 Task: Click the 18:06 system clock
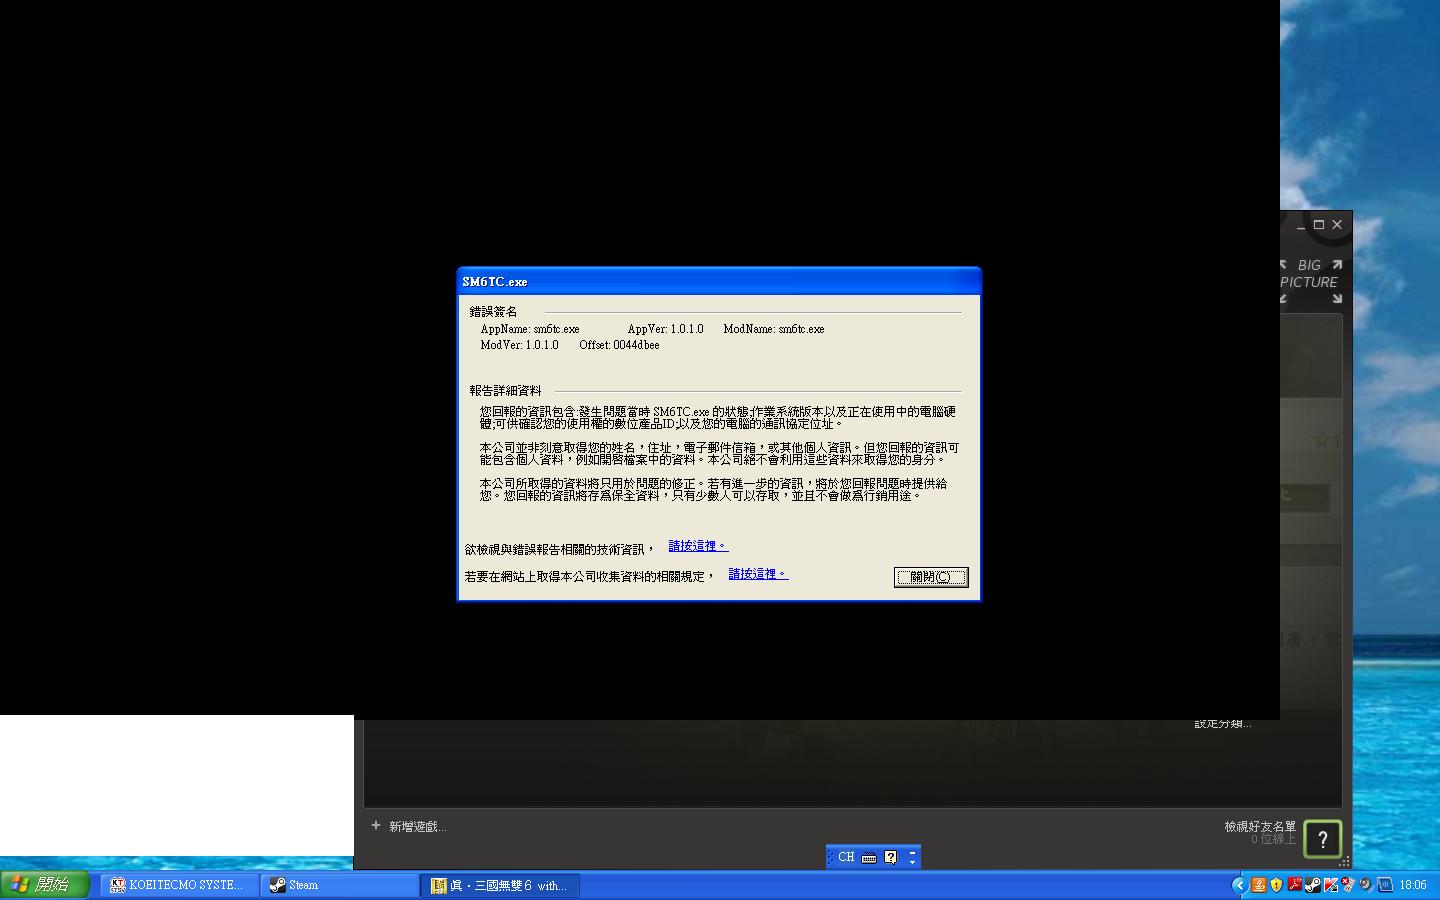pos(1413,885)
